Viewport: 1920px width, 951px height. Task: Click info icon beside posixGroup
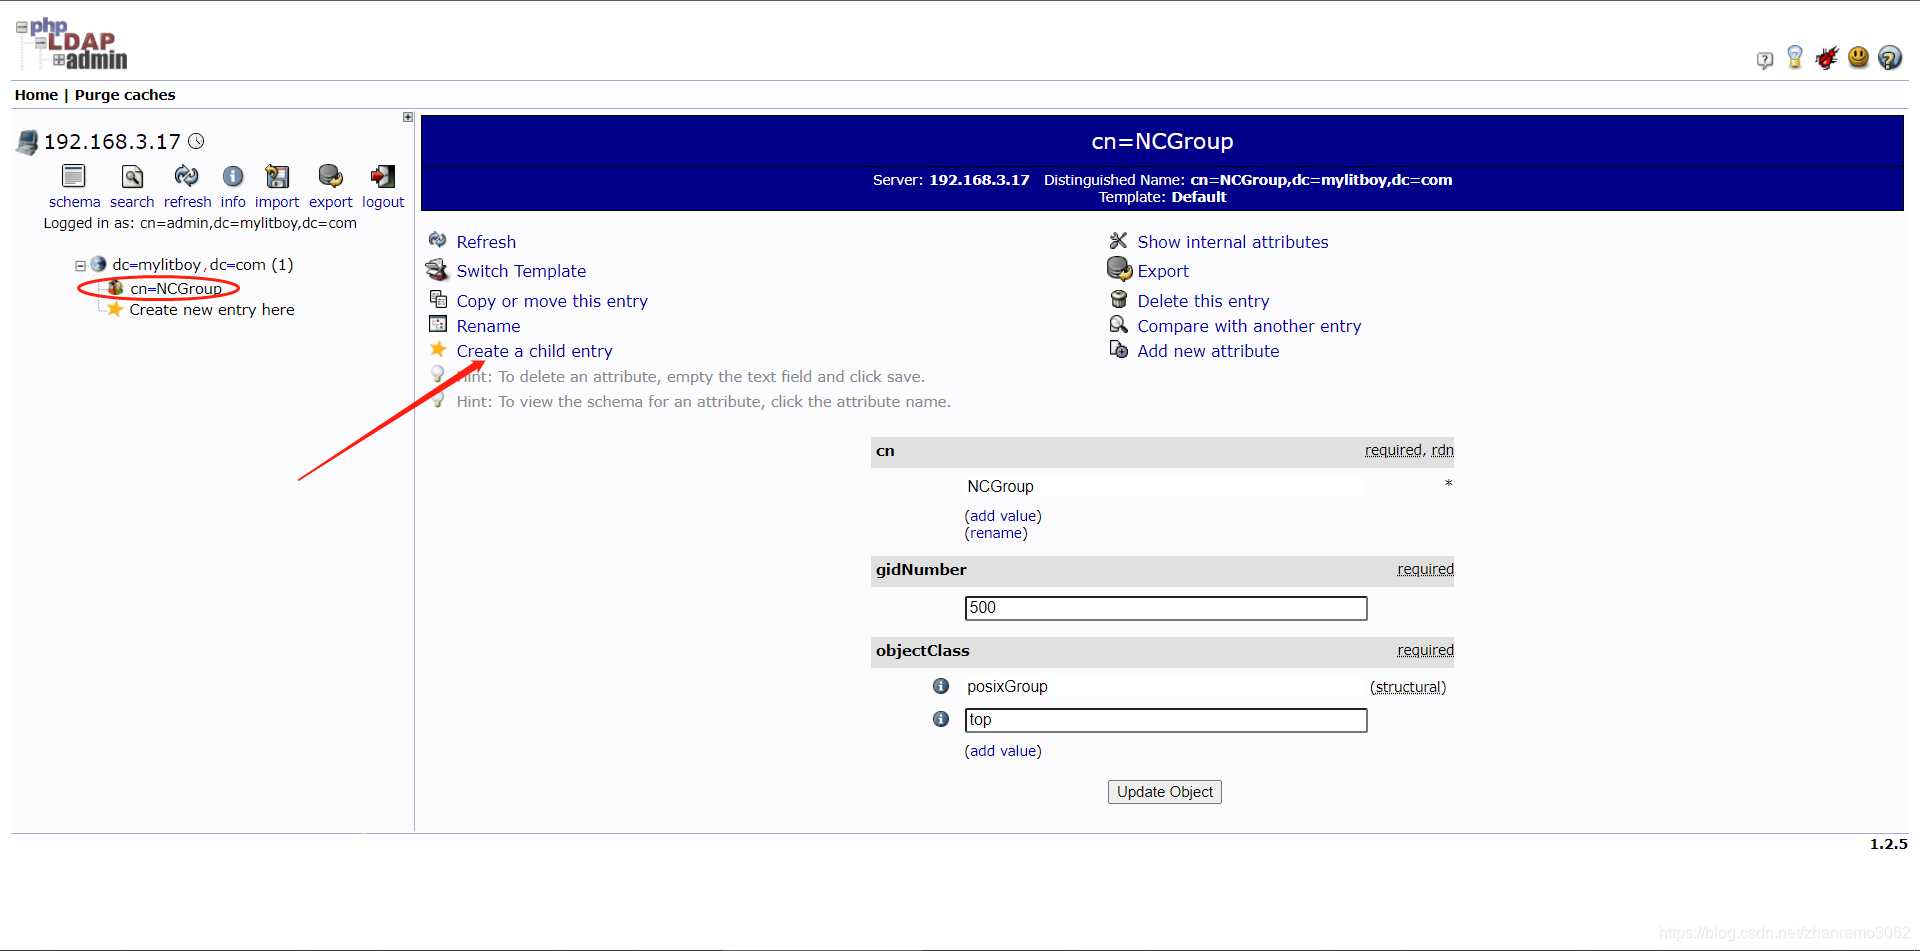click(x=941, y=686)
